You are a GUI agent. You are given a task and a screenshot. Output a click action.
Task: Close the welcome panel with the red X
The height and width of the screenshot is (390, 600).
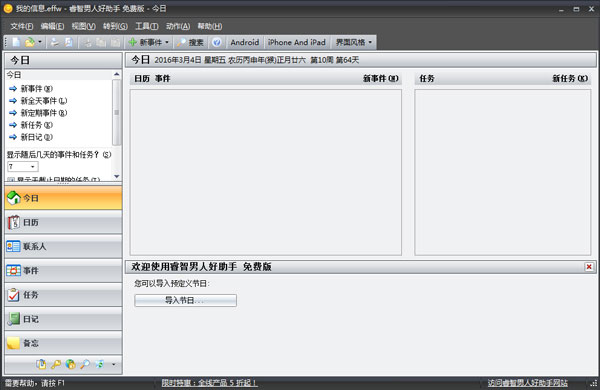point(589,267)
